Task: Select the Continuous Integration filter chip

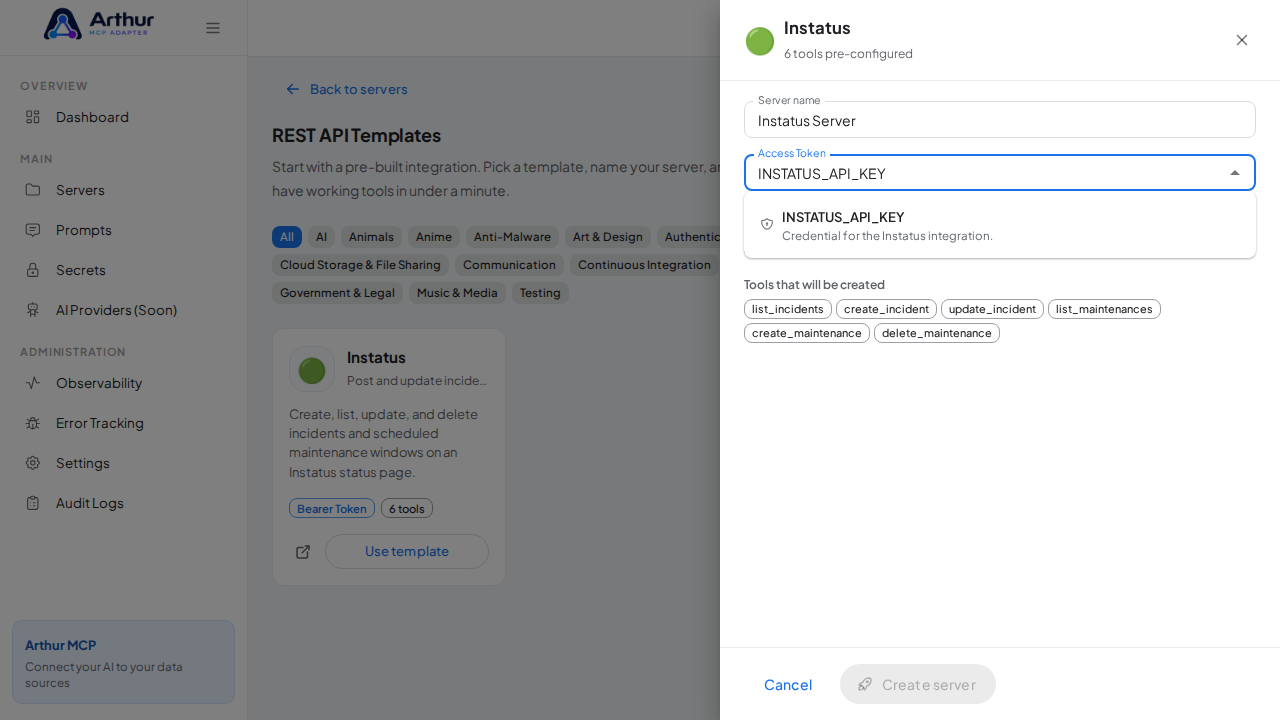Action: pyautogui.click(x=644, y=265)
